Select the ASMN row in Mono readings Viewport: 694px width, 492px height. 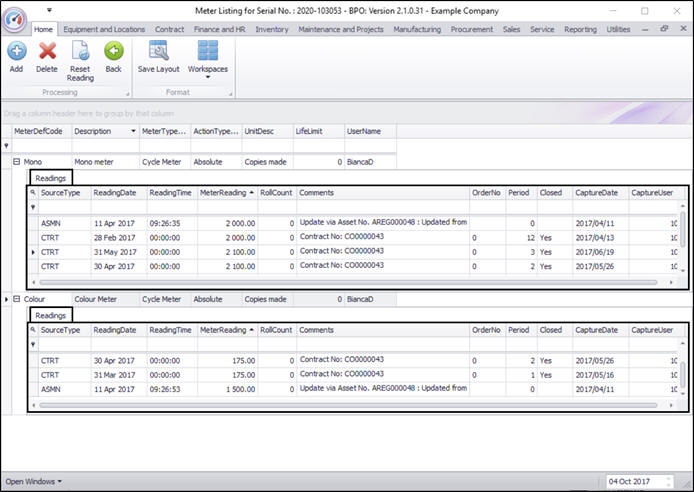50,222
